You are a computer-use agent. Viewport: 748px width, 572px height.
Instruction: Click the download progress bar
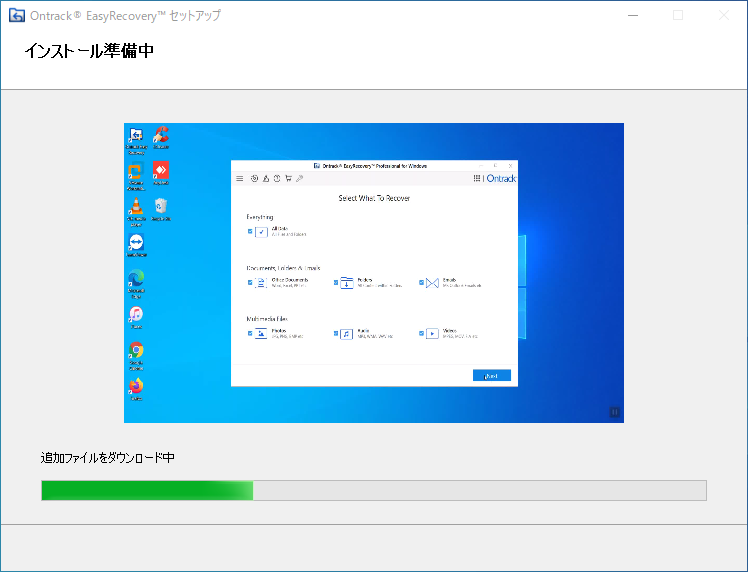(x=374, y=490)
